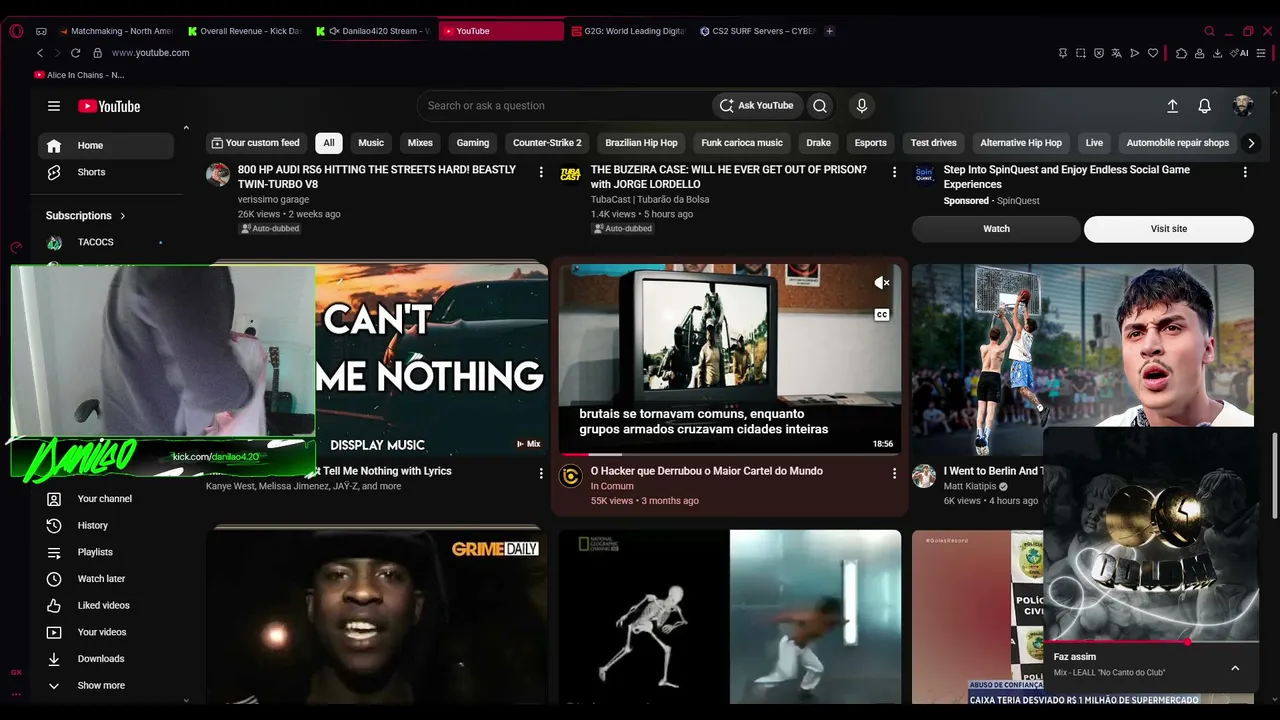Click the Ask YouTube button
The image size is (1280, 720).
pos(755,106)
